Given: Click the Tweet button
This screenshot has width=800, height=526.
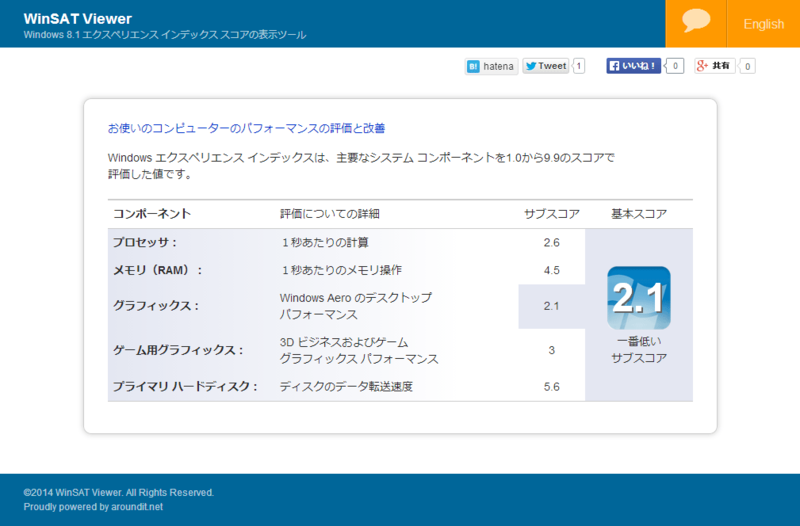Looking at the screenshot, I should click(x=545, y=66).
